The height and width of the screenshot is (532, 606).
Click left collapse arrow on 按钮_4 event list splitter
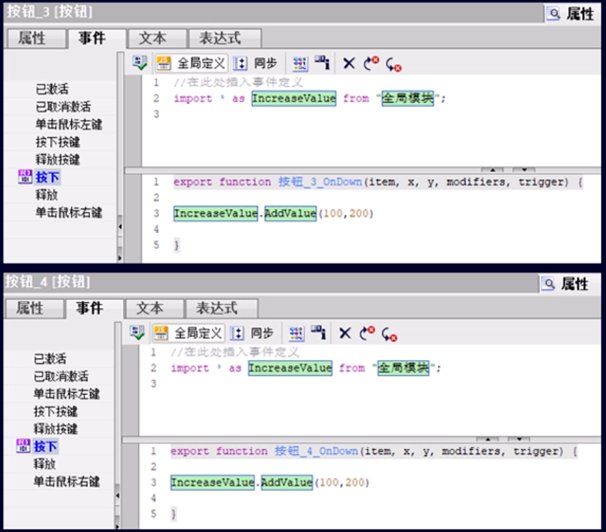point(117,495)
